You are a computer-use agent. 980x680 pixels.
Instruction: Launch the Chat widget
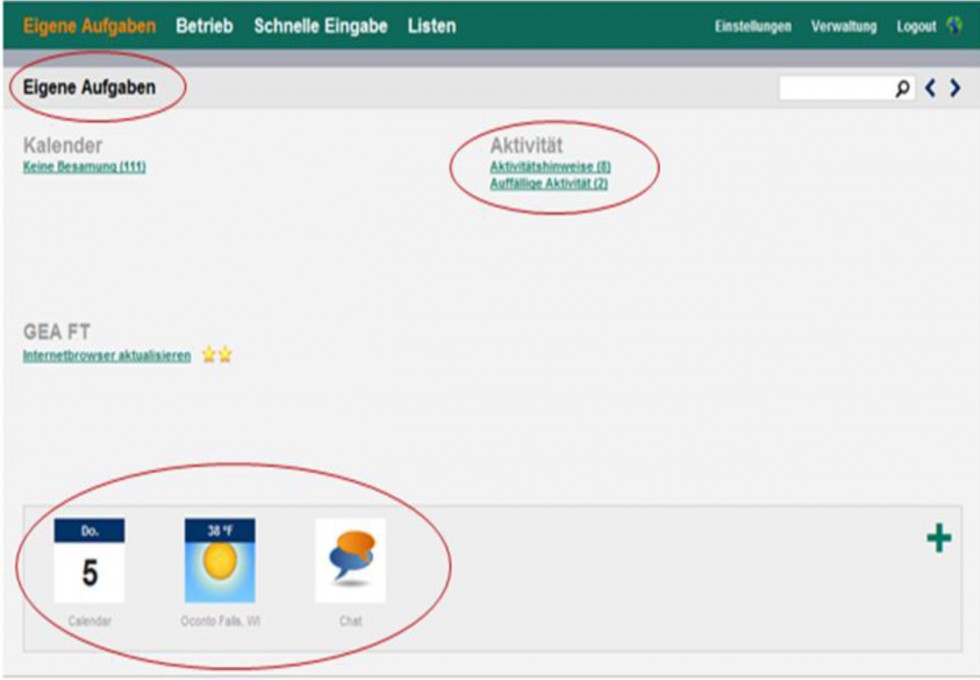tap(350, 561)
